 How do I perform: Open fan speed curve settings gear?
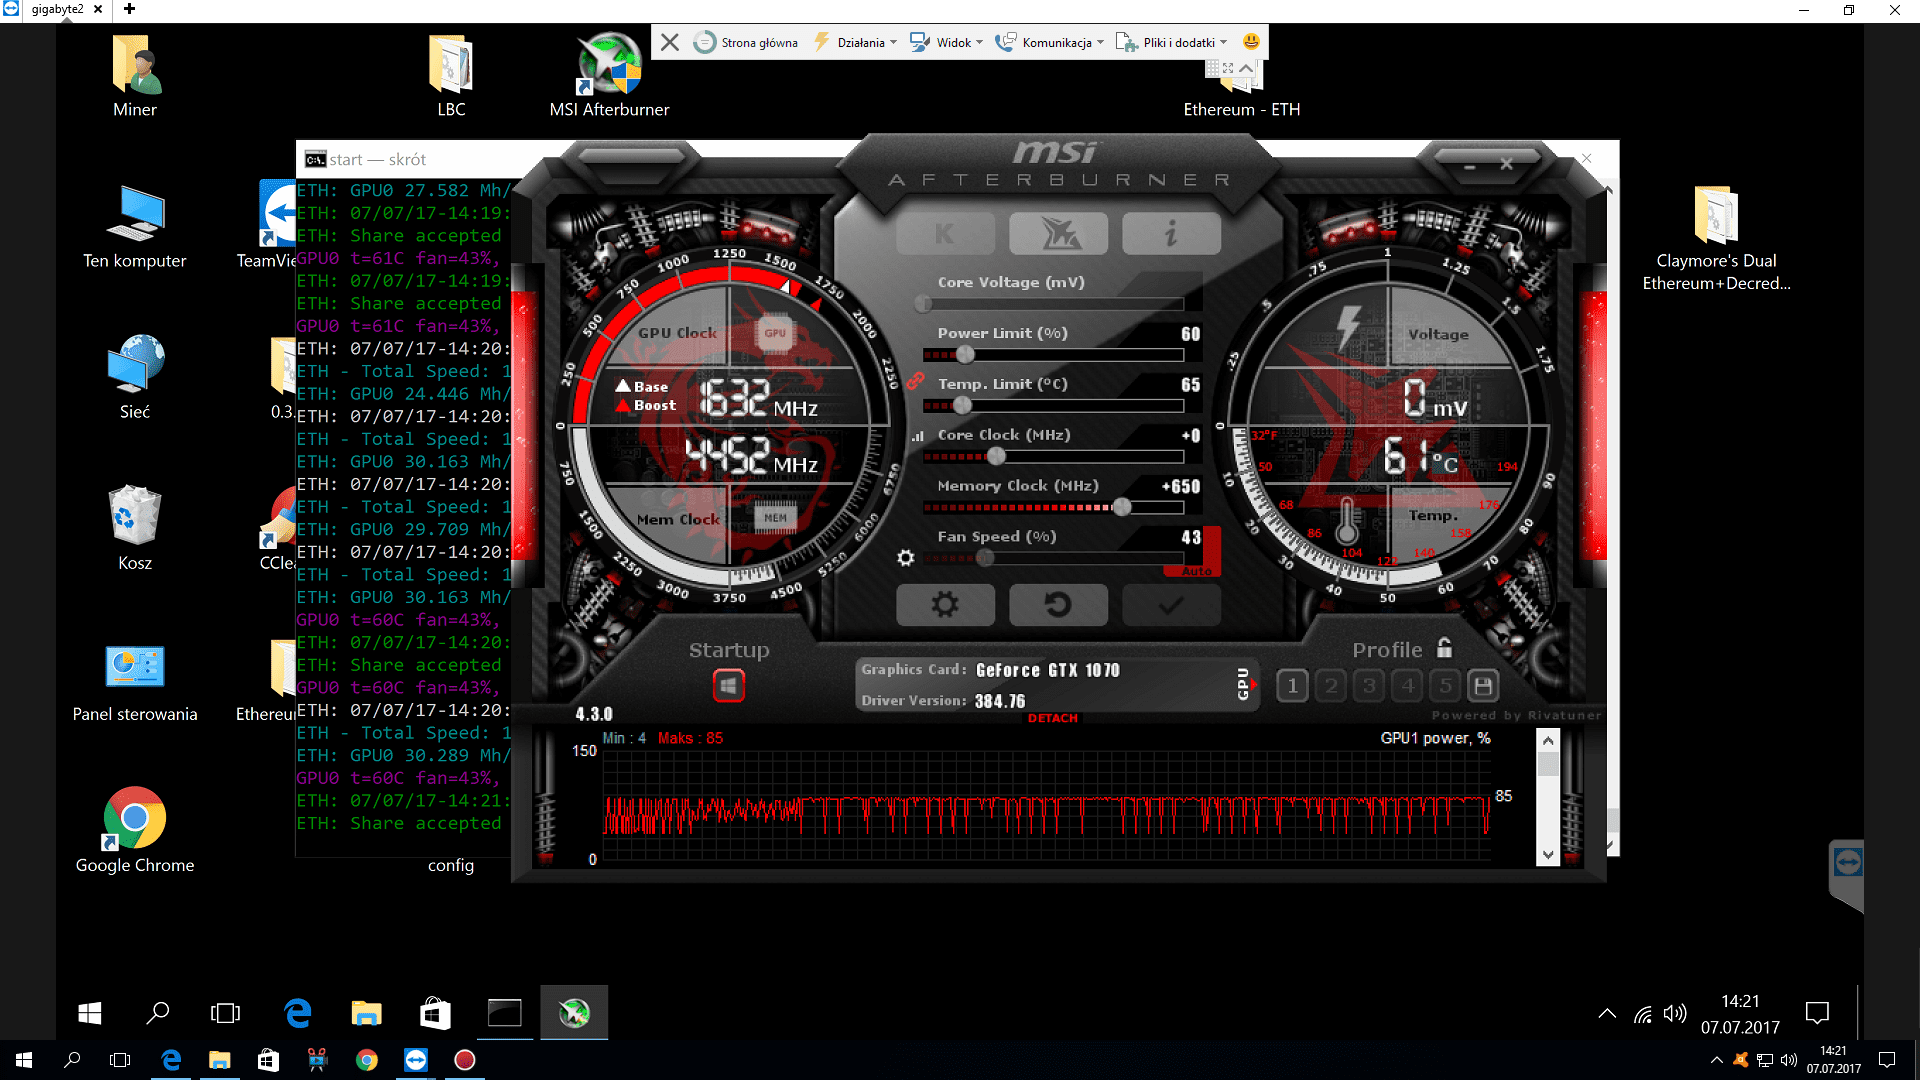point(906,557)
